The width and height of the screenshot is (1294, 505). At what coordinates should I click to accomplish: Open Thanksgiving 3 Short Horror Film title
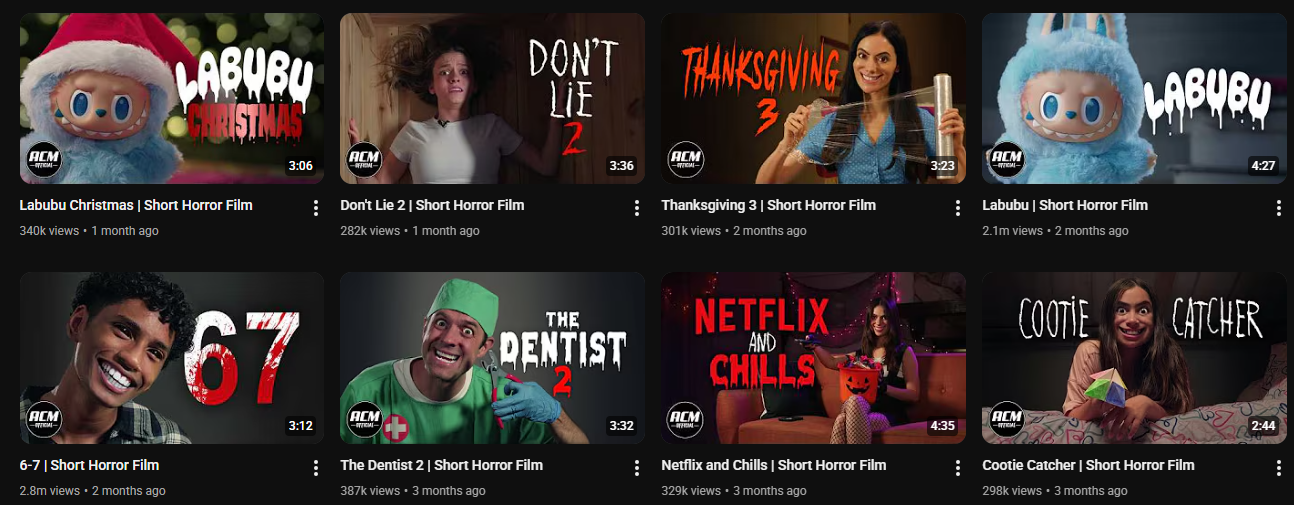pos(768,205)
